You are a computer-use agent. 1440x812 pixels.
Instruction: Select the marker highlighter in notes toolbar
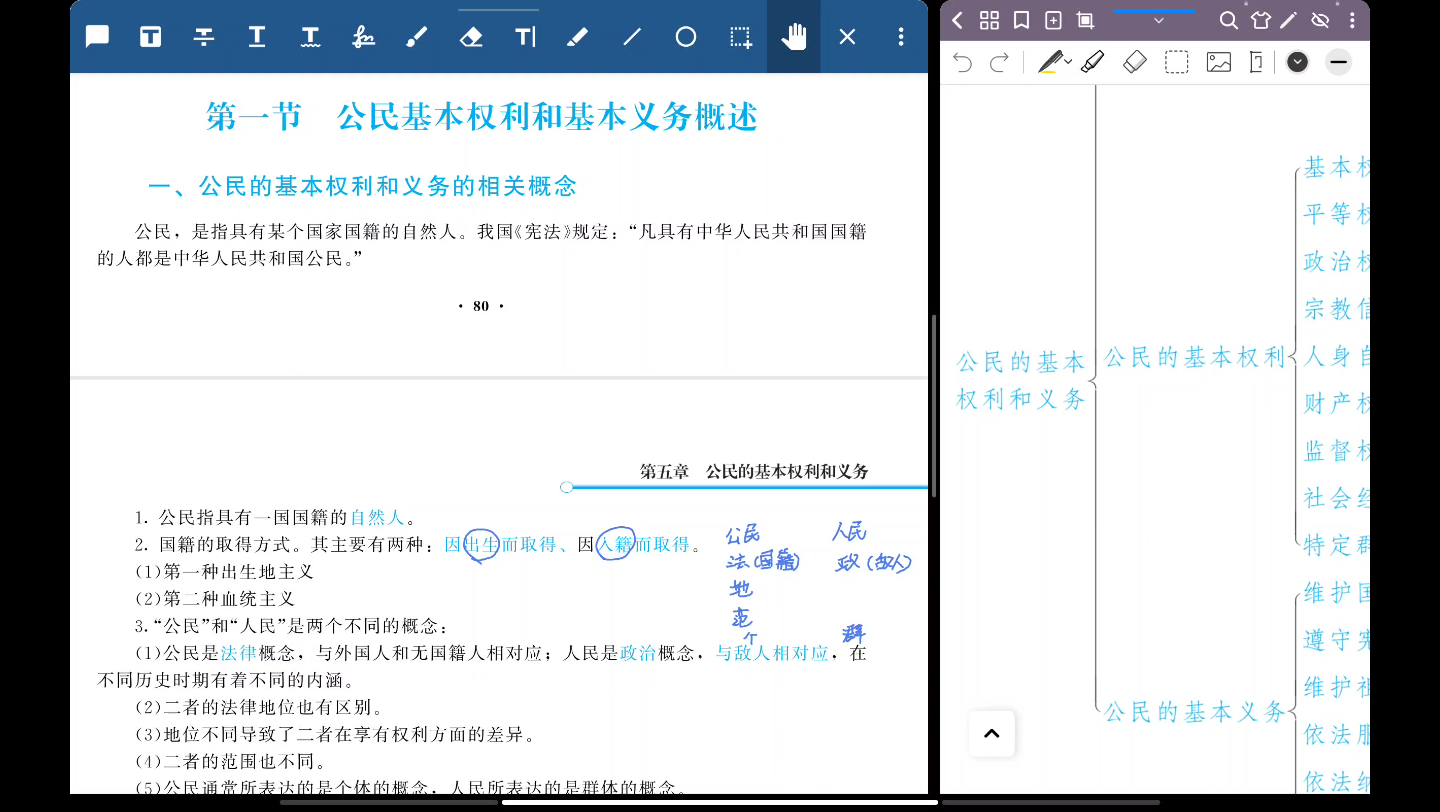coord(1092,62)
